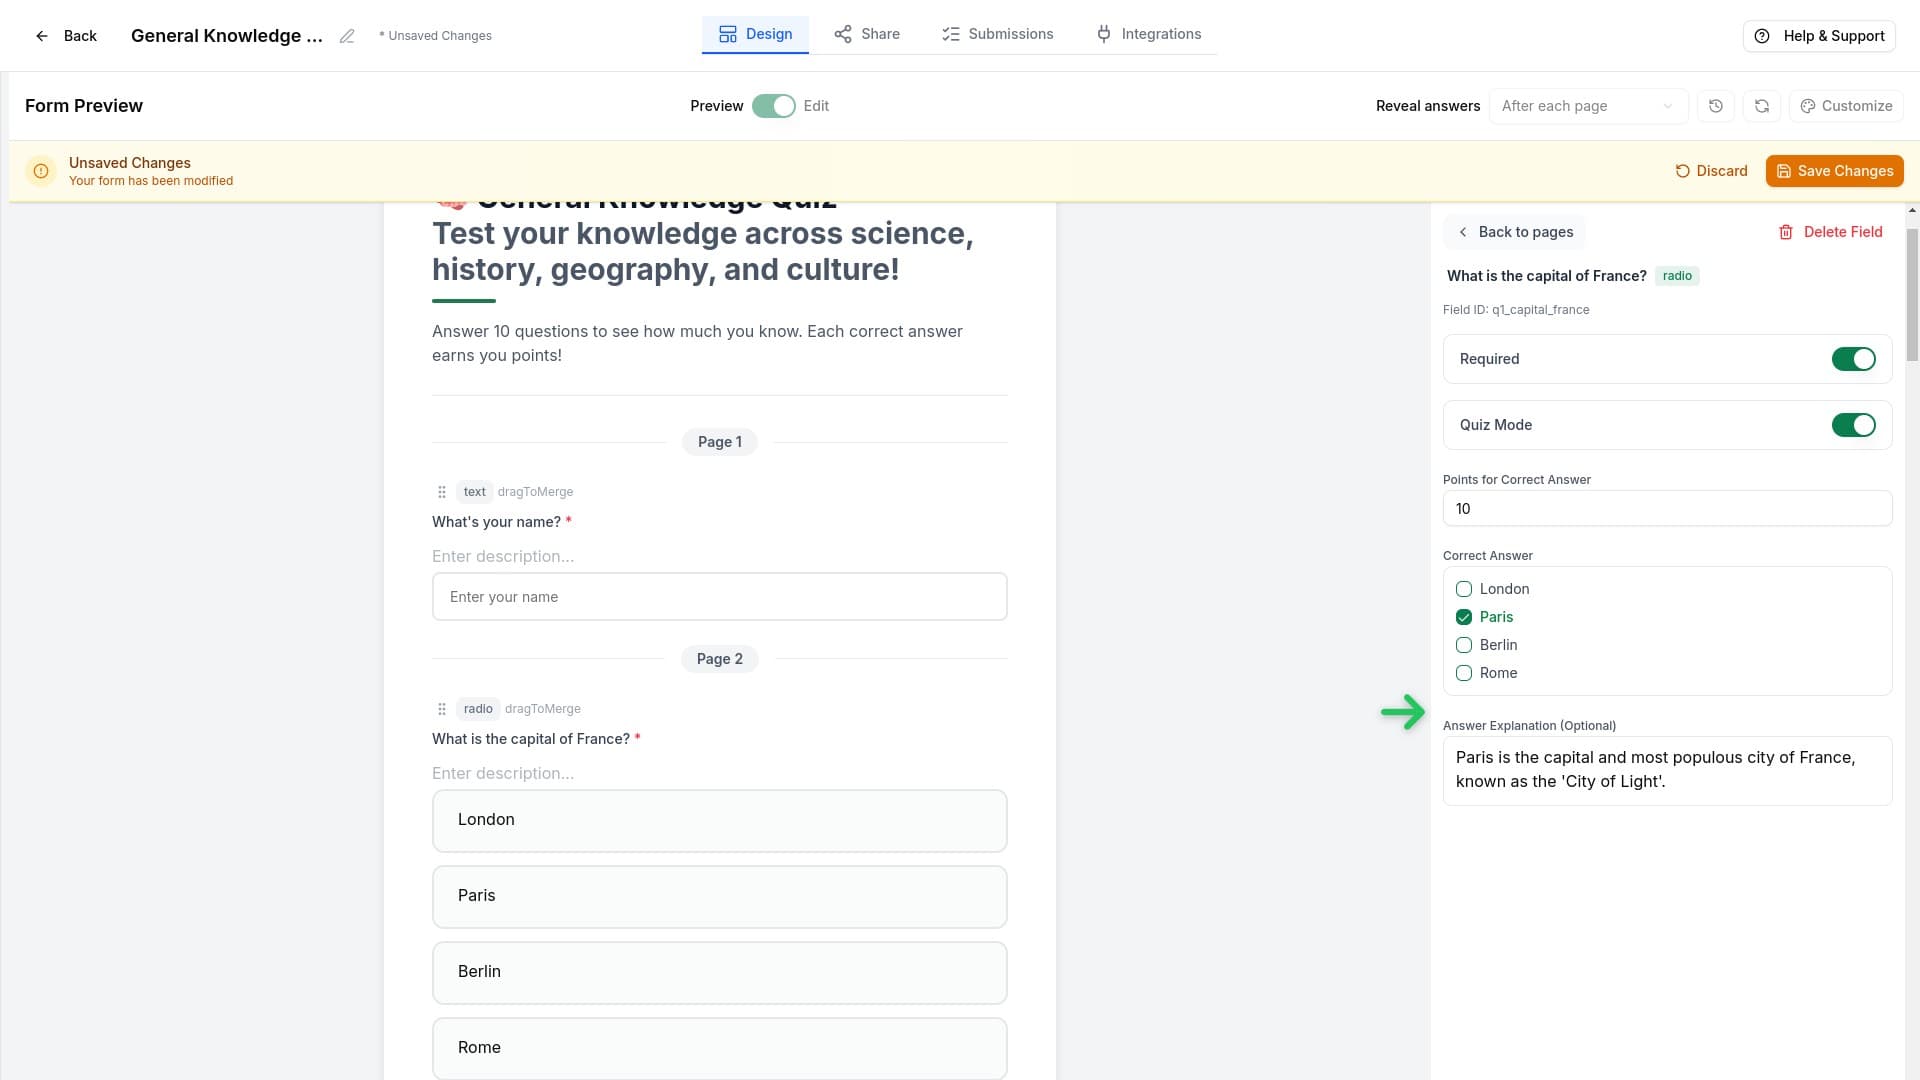Turn off Quiz Mode

point(1853,424)
